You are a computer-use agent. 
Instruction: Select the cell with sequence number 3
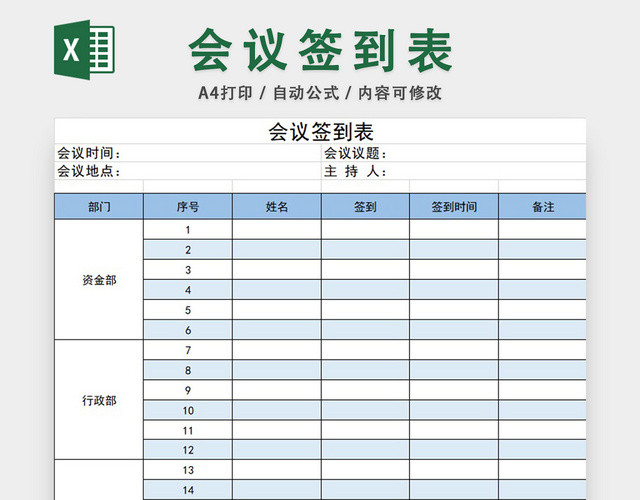tap(188, 270)
